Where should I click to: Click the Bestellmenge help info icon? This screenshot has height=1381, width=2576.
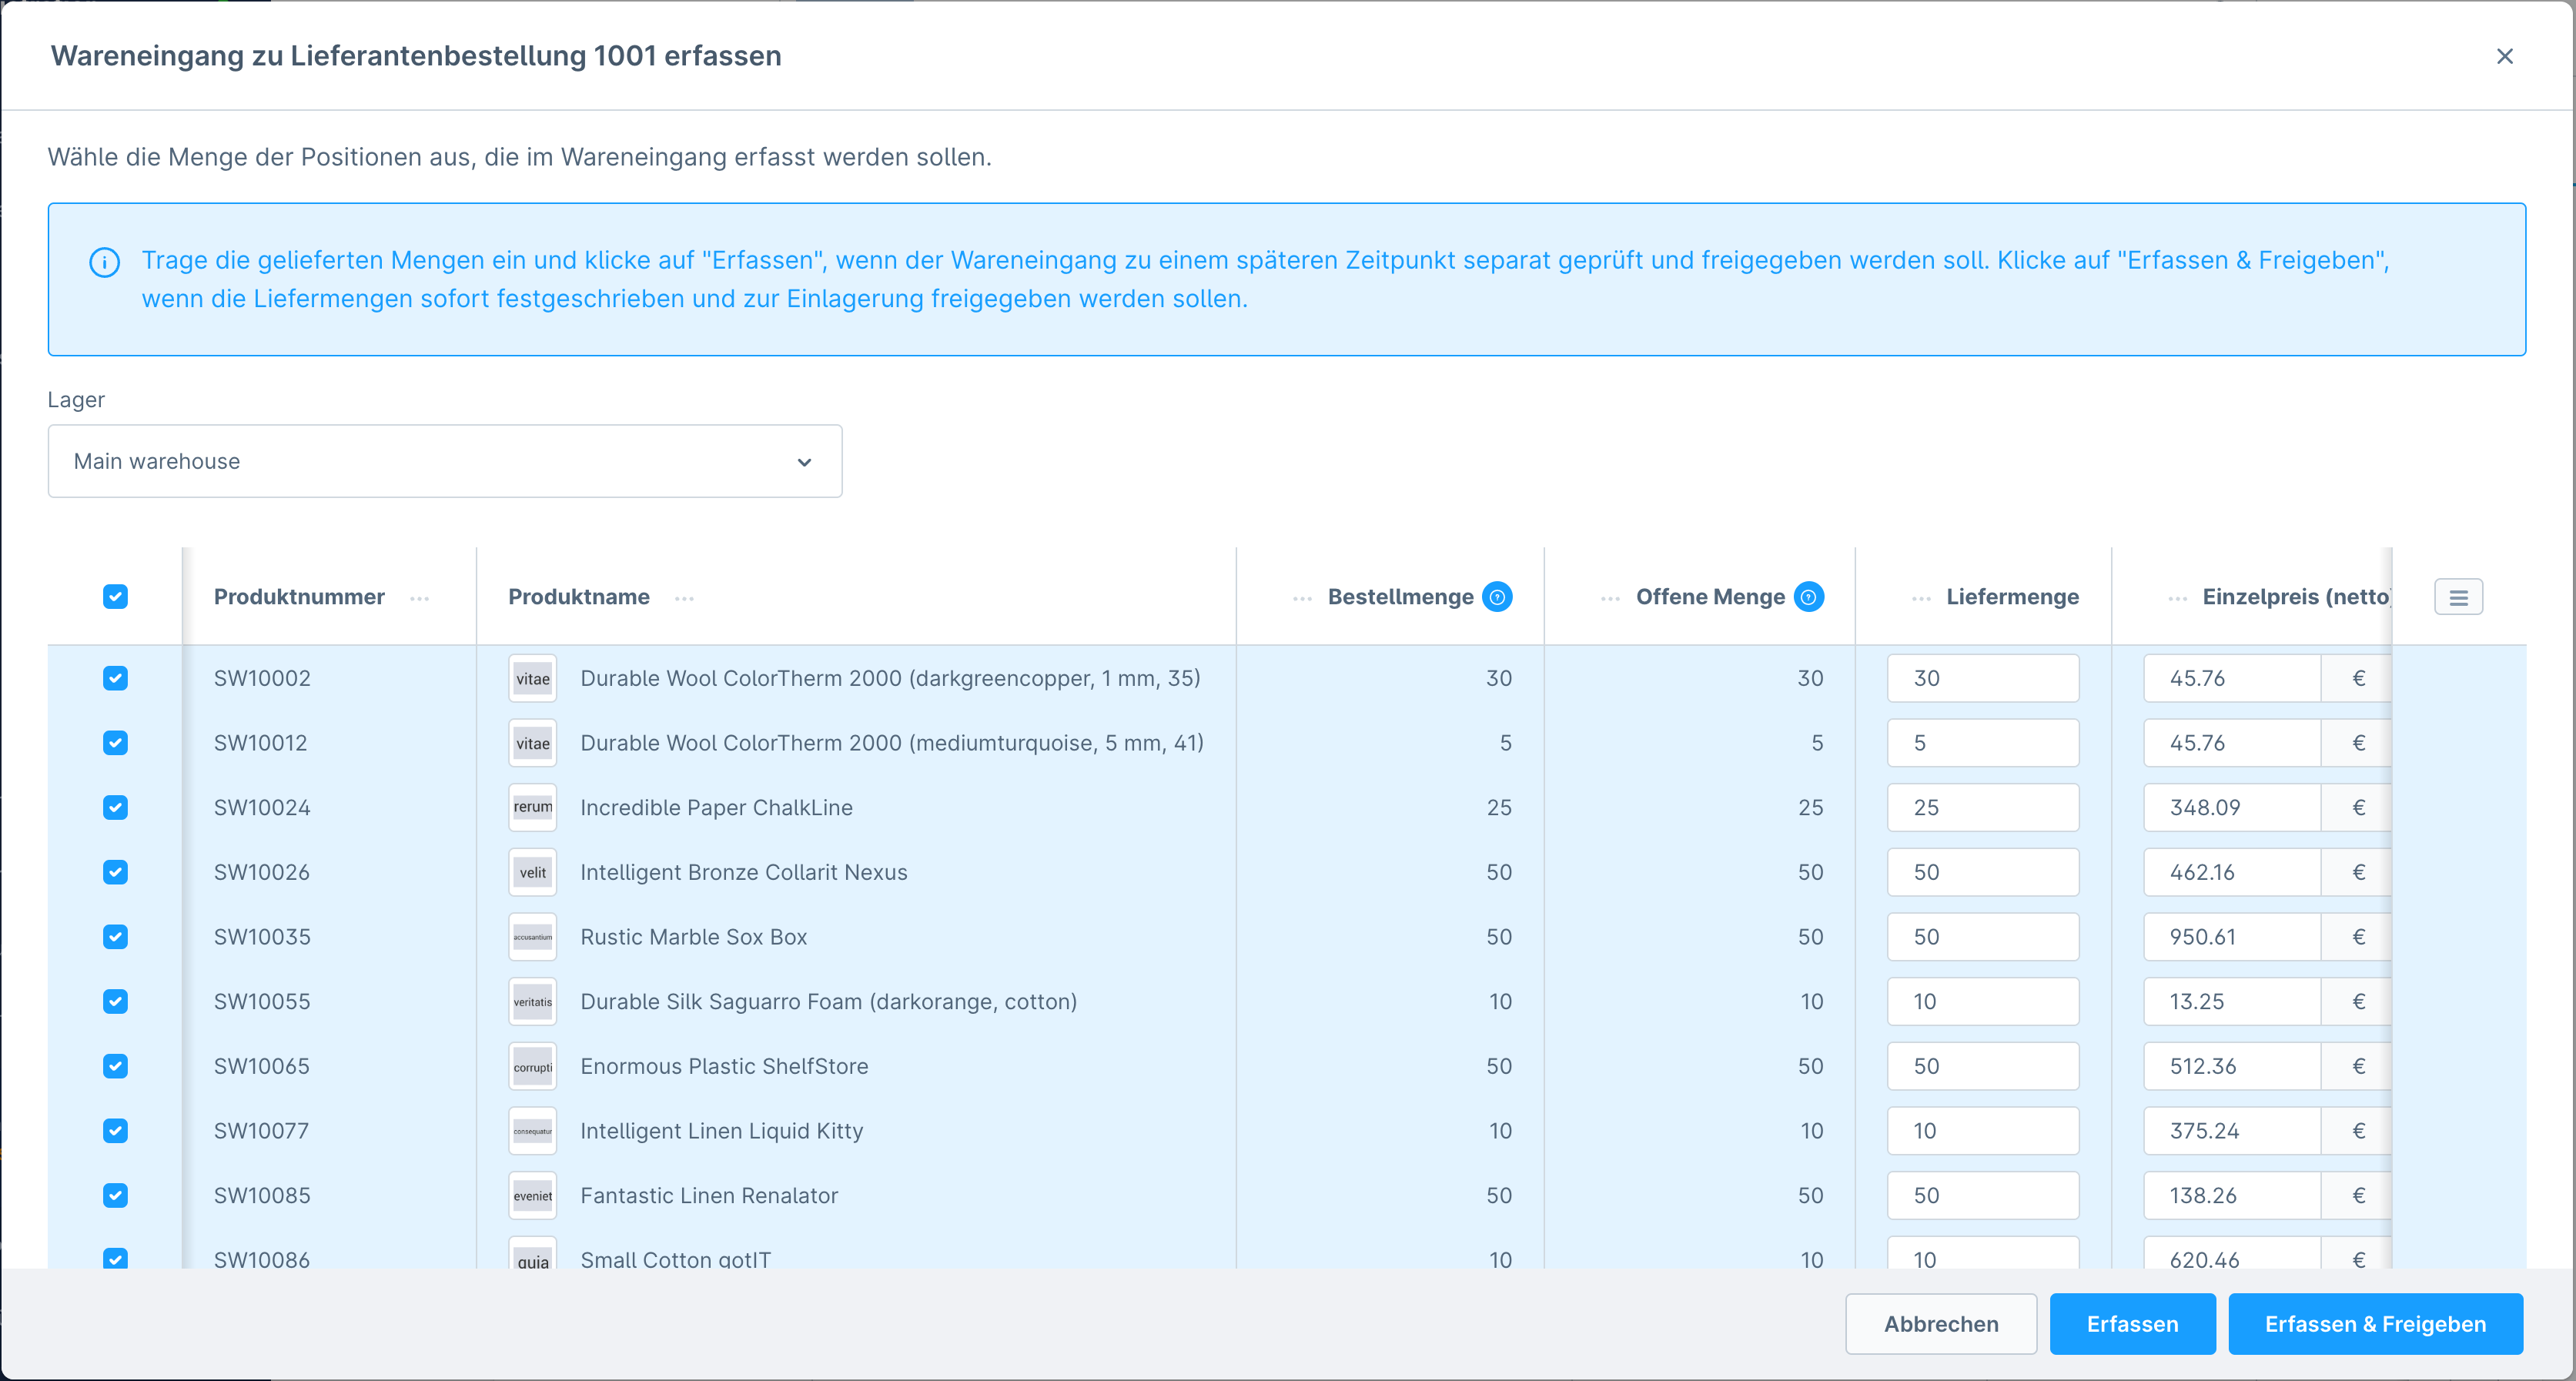[x=1497, y=597]
